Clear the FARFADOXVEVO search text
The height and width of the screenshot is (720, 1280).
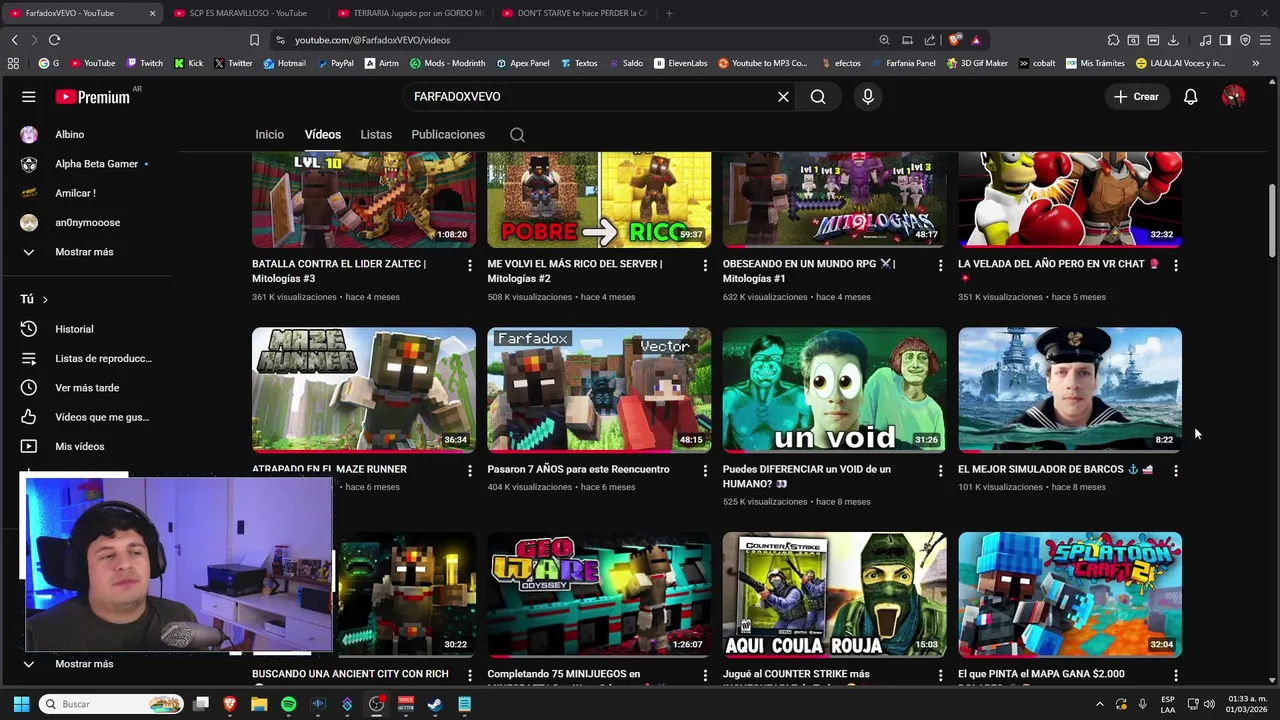pyautogui.click(x=783, y=97)
